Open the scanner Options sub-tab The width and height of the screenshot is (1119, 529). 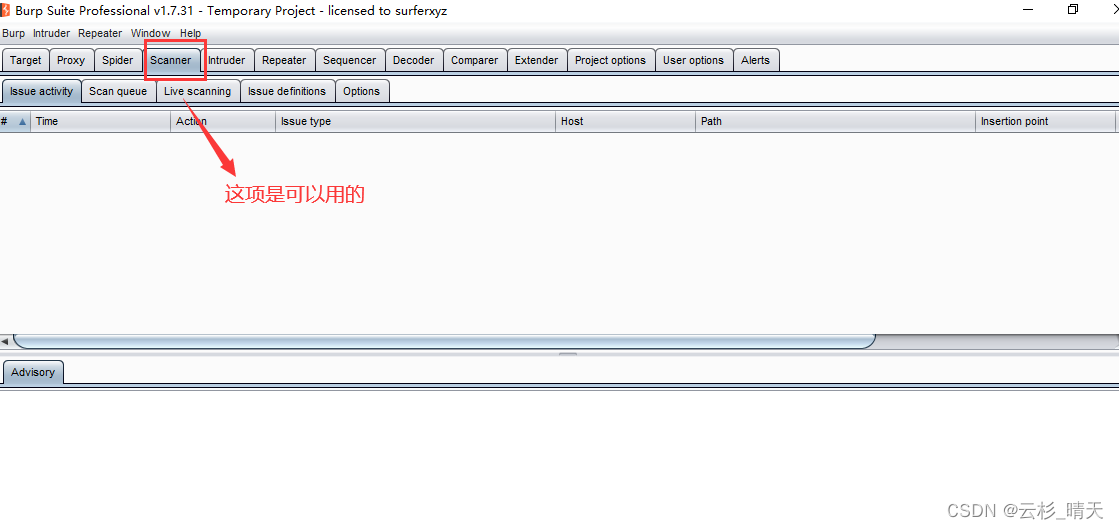(x=361, y=91)
